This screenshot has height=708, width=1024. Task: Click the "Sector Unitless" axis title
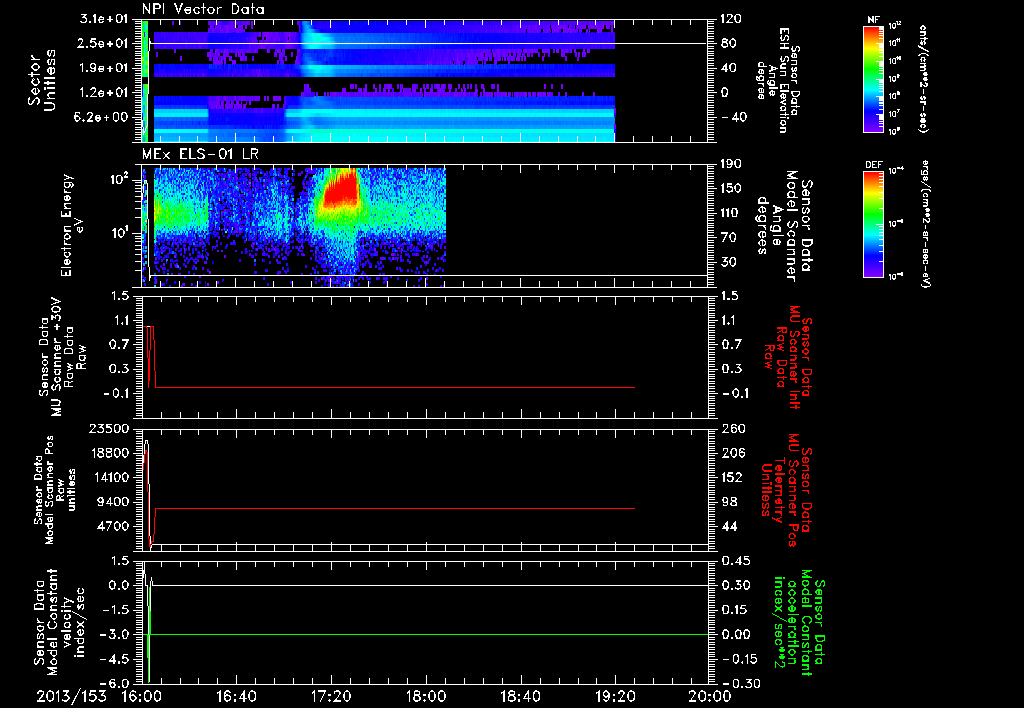pyautogui.click(x=42, y=80)
